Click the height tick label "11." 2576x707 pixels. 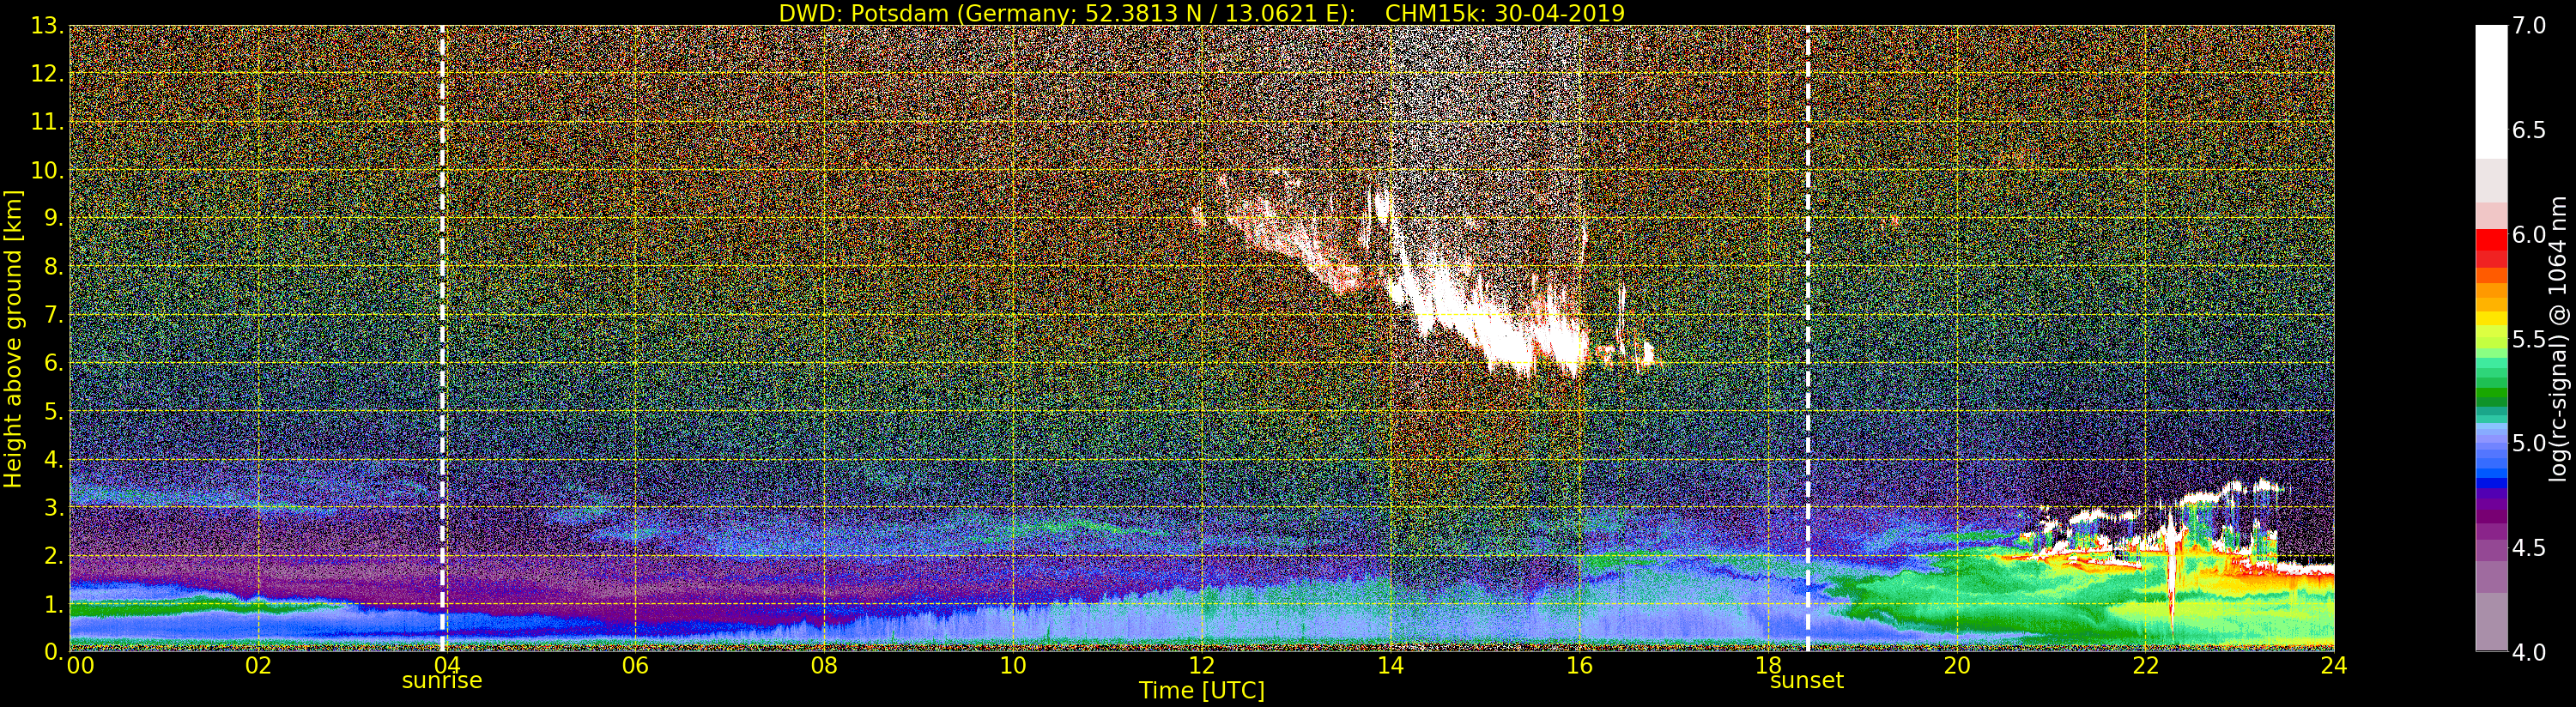(48, 122)
